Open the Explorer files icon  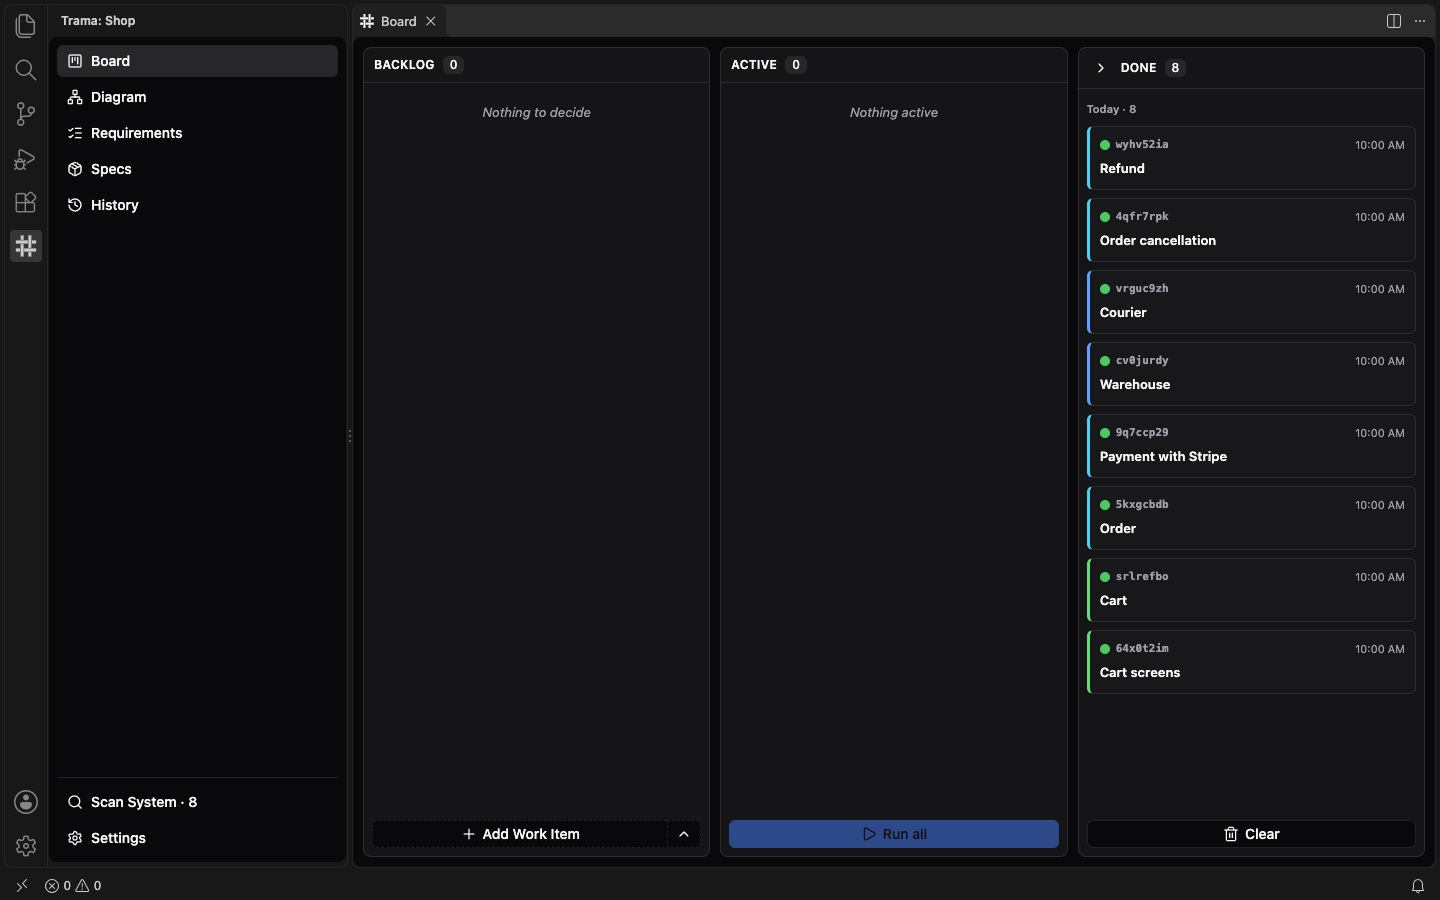tap(26, 25)
